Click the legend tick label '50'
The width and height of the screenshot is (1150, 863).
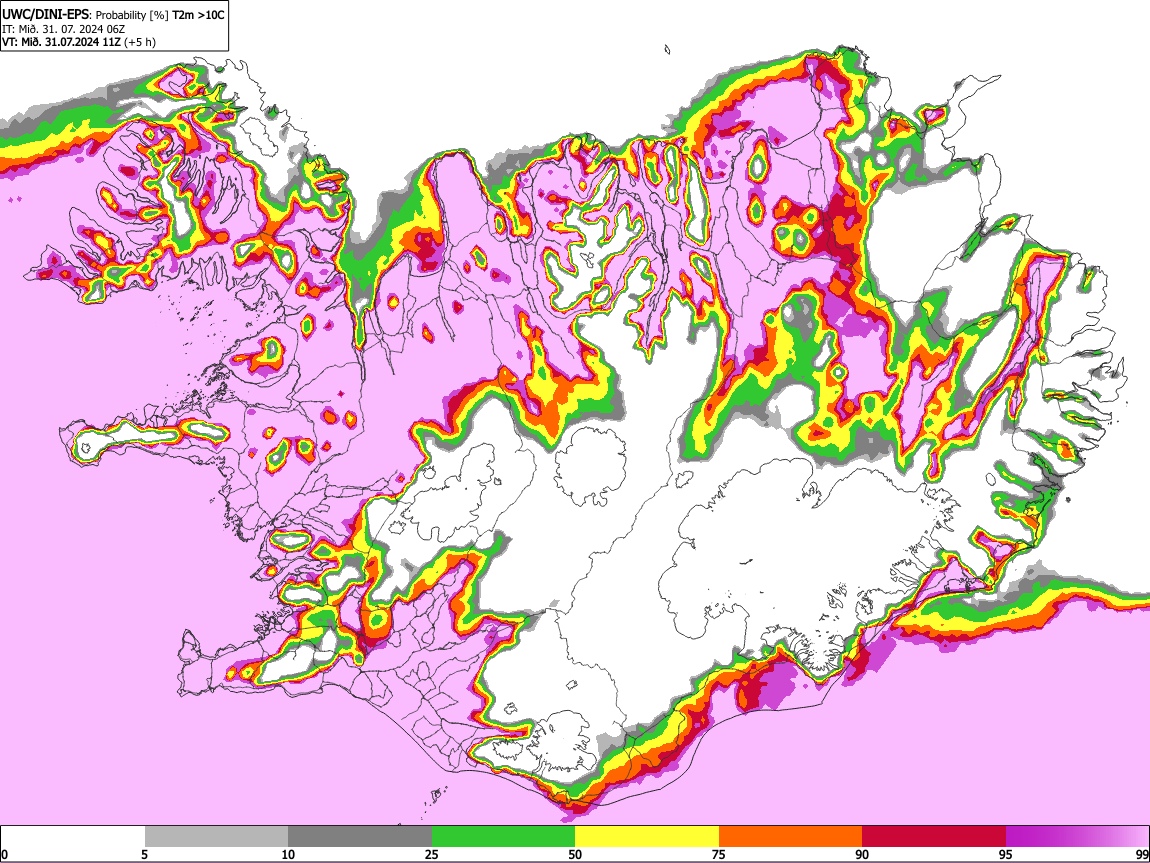(x=575, y=854)
